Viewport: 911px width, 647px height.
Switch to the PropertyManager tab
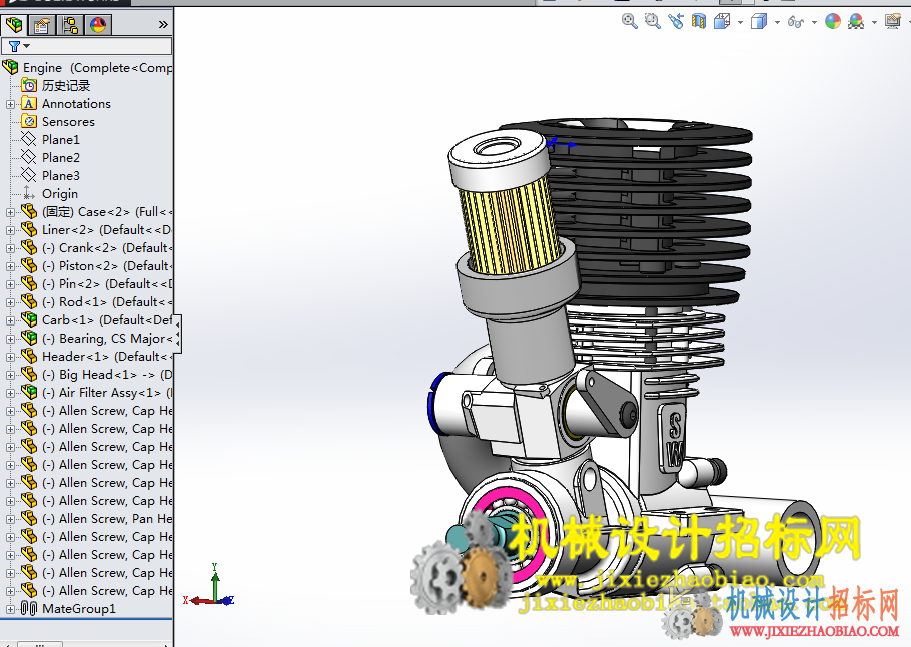click(x=42, y=25)
